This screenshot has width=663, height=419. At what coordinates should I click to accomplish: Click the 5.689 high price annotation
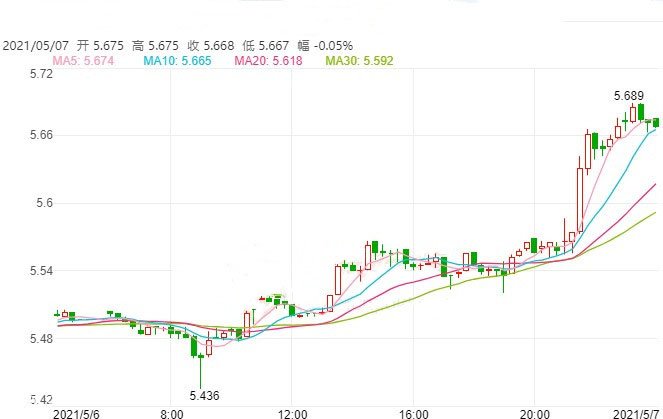pos(628,96)
